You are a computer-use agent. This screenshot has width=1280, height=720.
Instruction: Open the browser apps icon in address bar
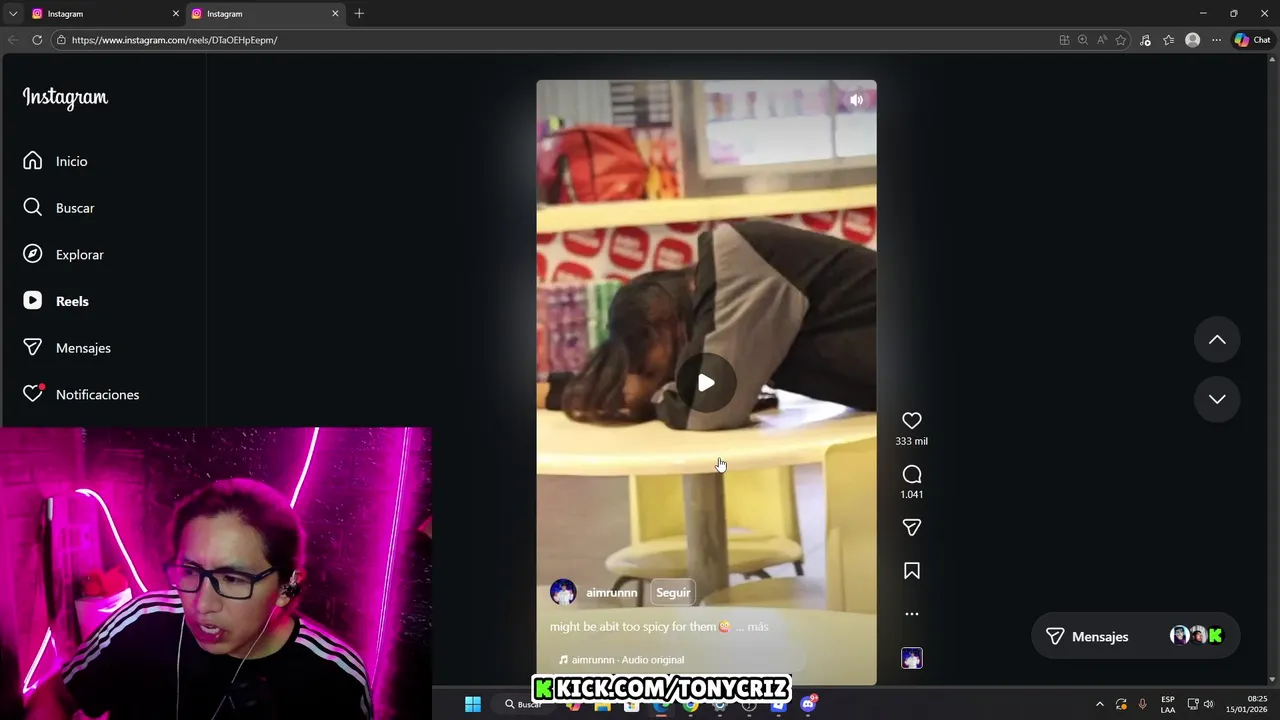(1064, 40)
